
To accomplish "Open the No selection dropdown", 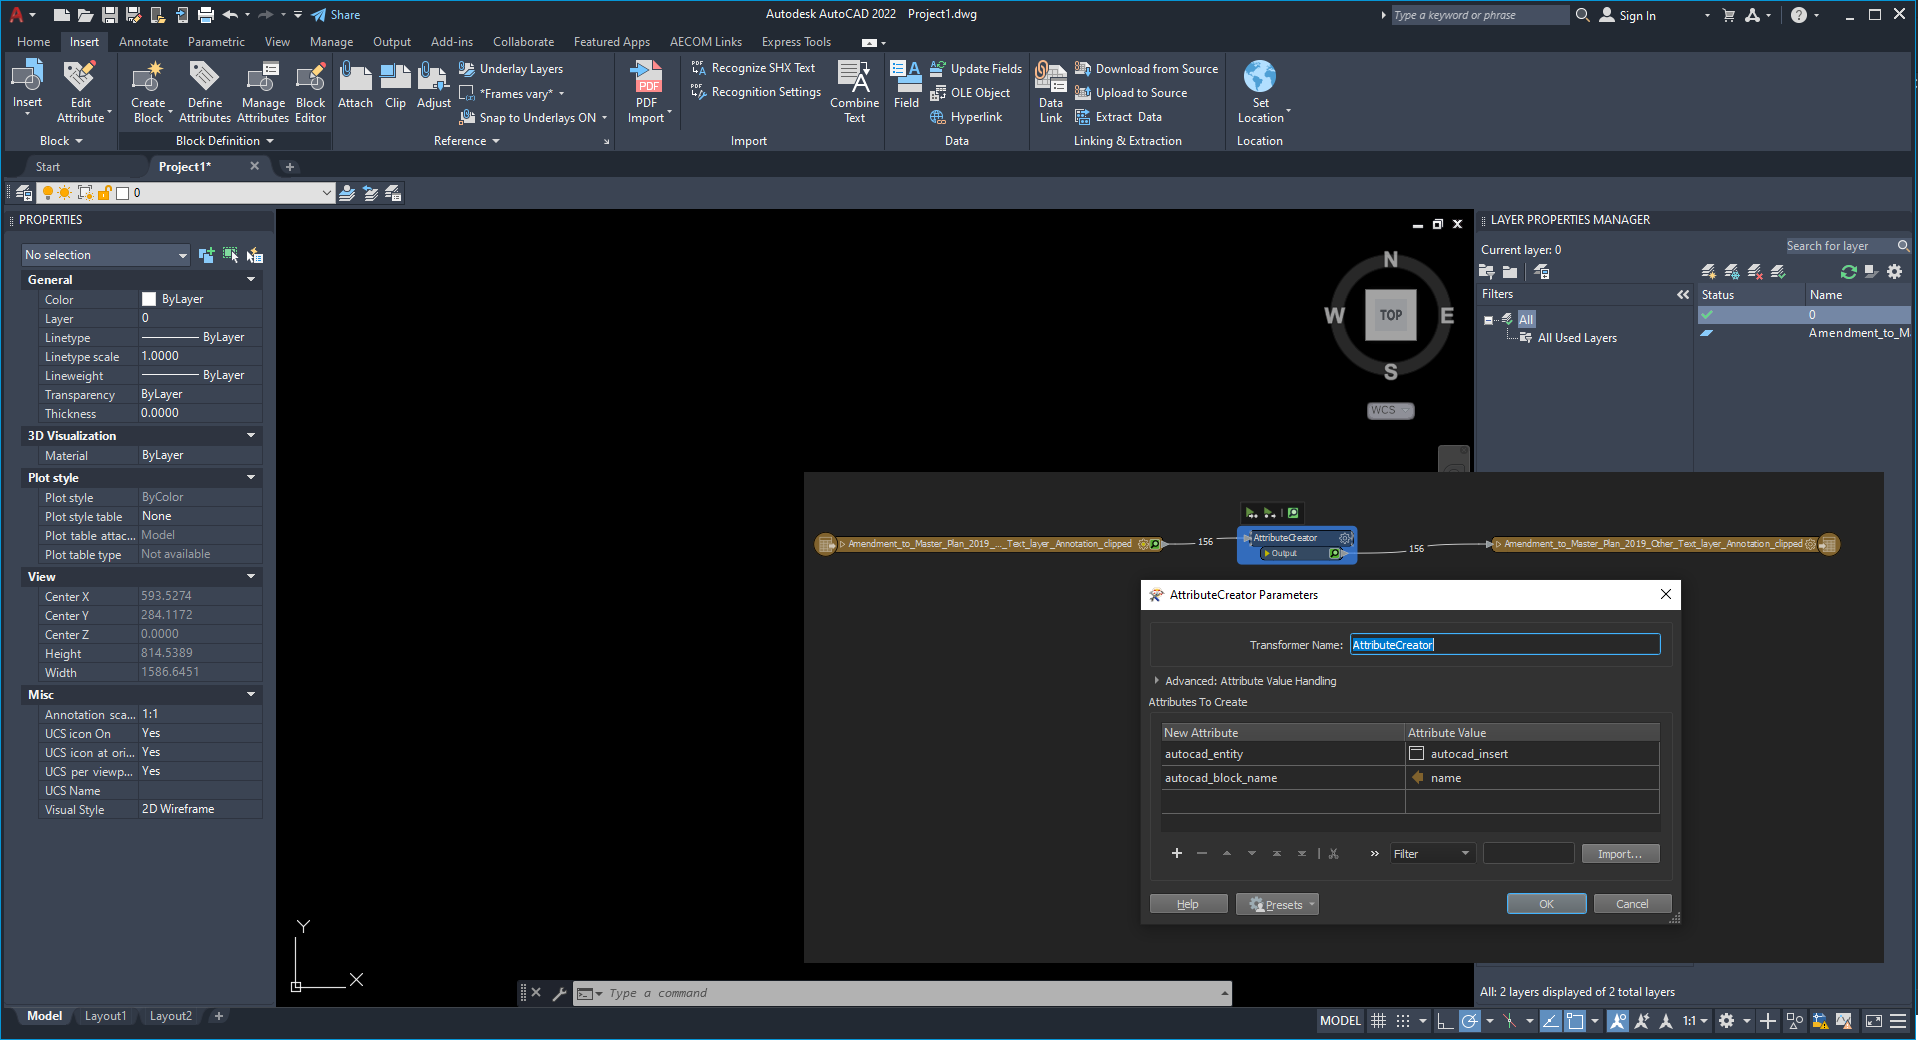I will click(105, 255).
